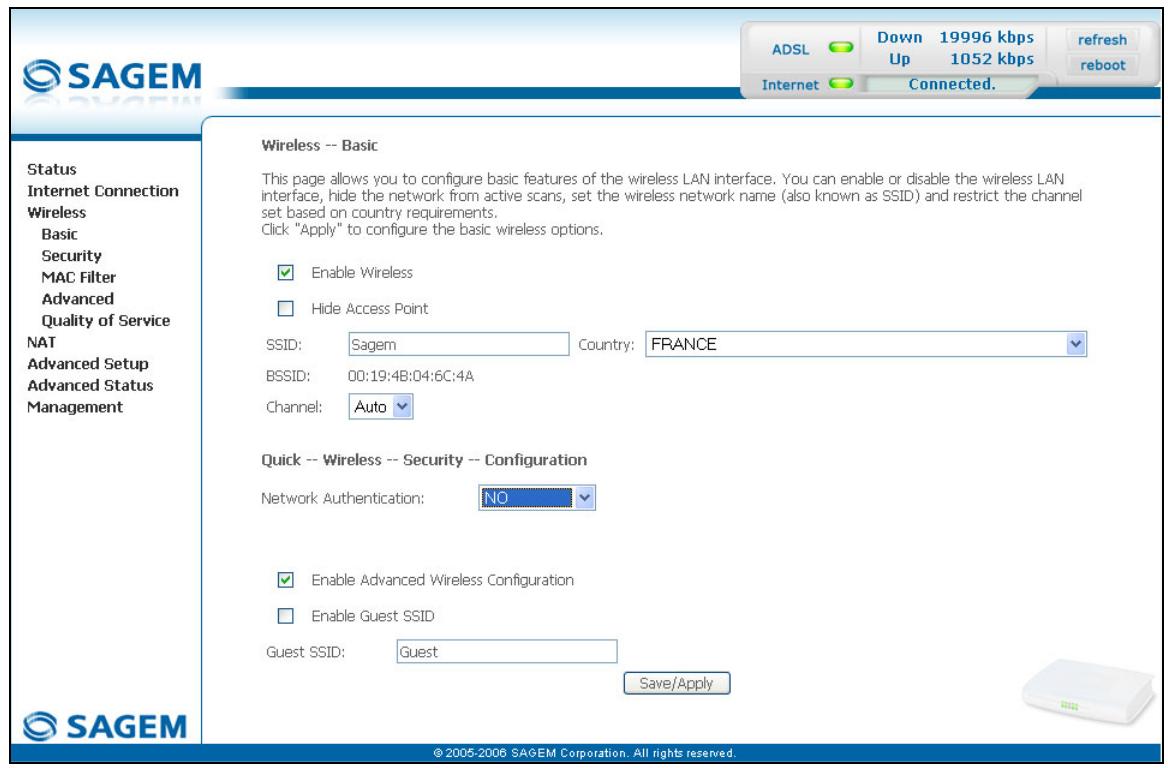The height and width of the screenshot is (768, 1168).
Task: Click the bottom SAGEM logo in sidebar
Action: (104, 726)
